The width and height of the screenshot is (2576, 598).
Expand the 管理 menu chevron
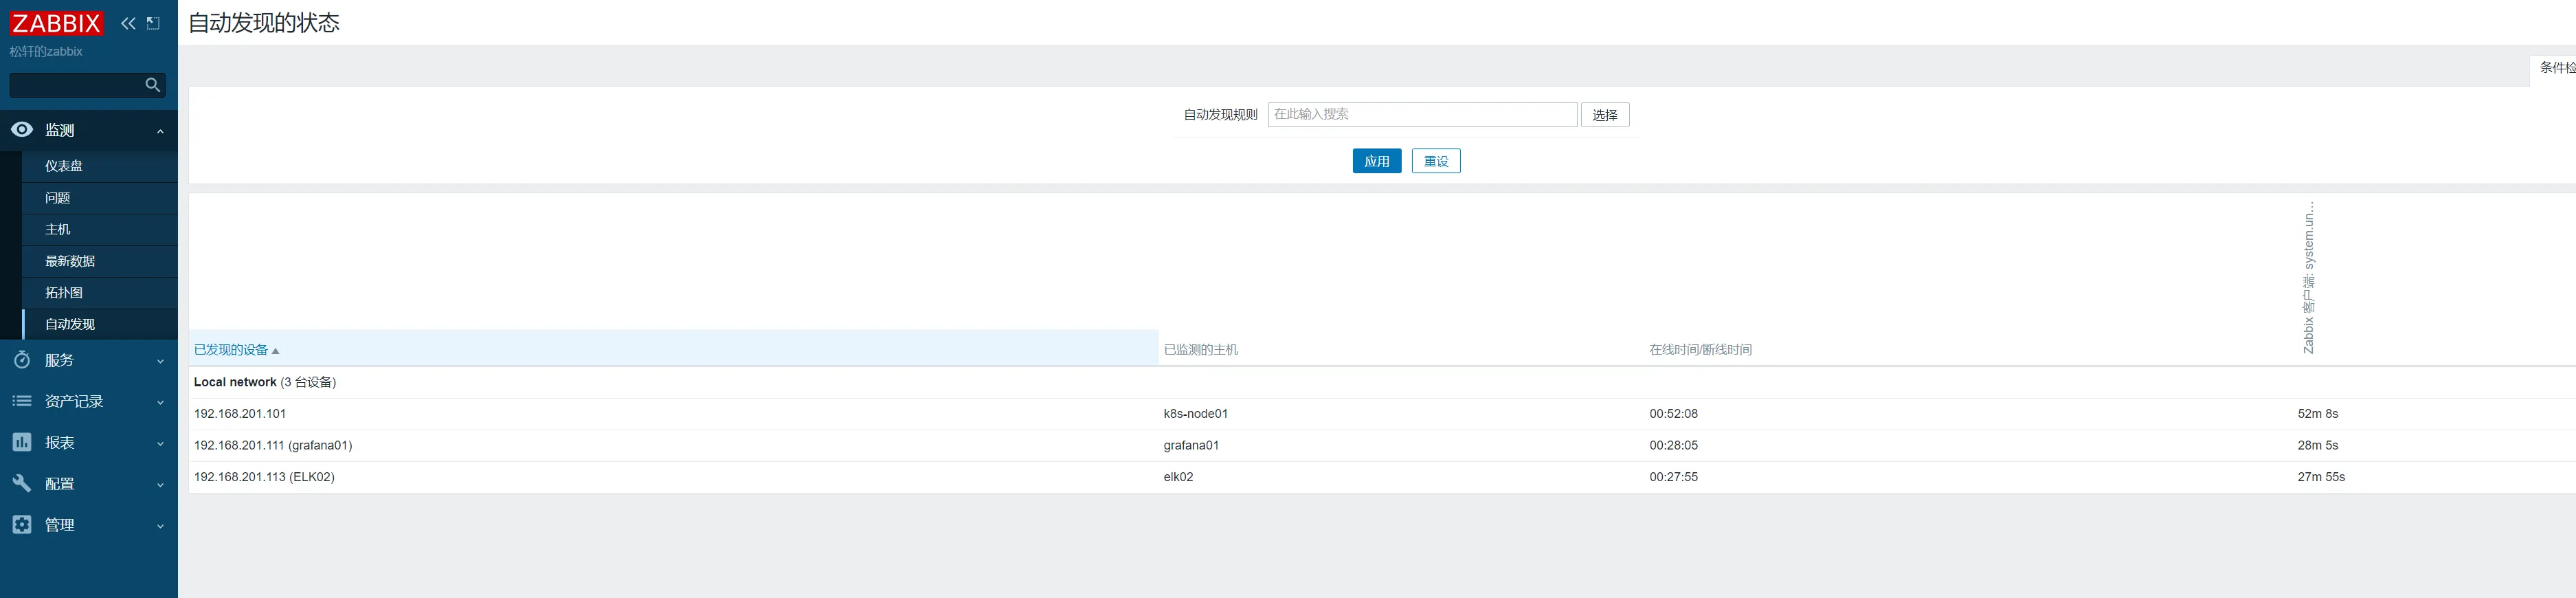pyautogui.click(x=160, y=526)
